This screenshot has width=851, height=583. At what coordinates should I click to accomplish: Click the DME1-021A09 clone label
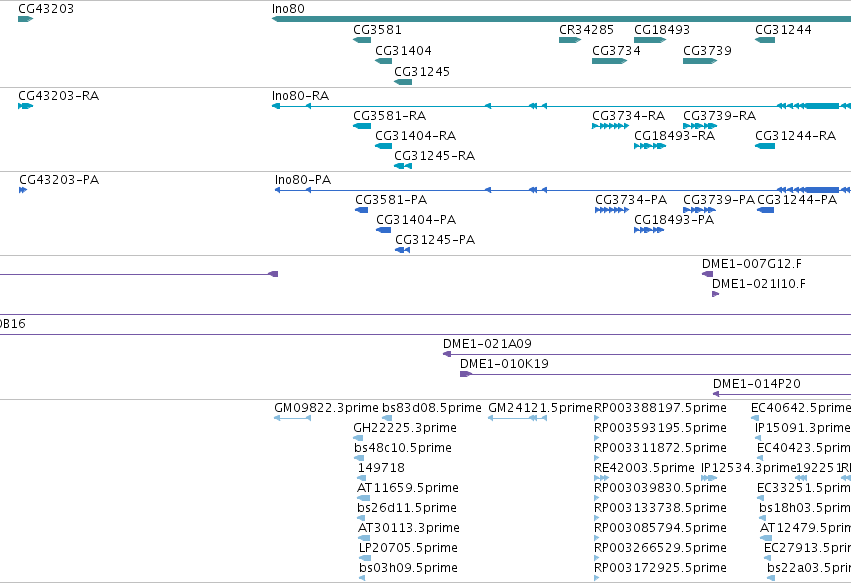[x=487, y=344]
